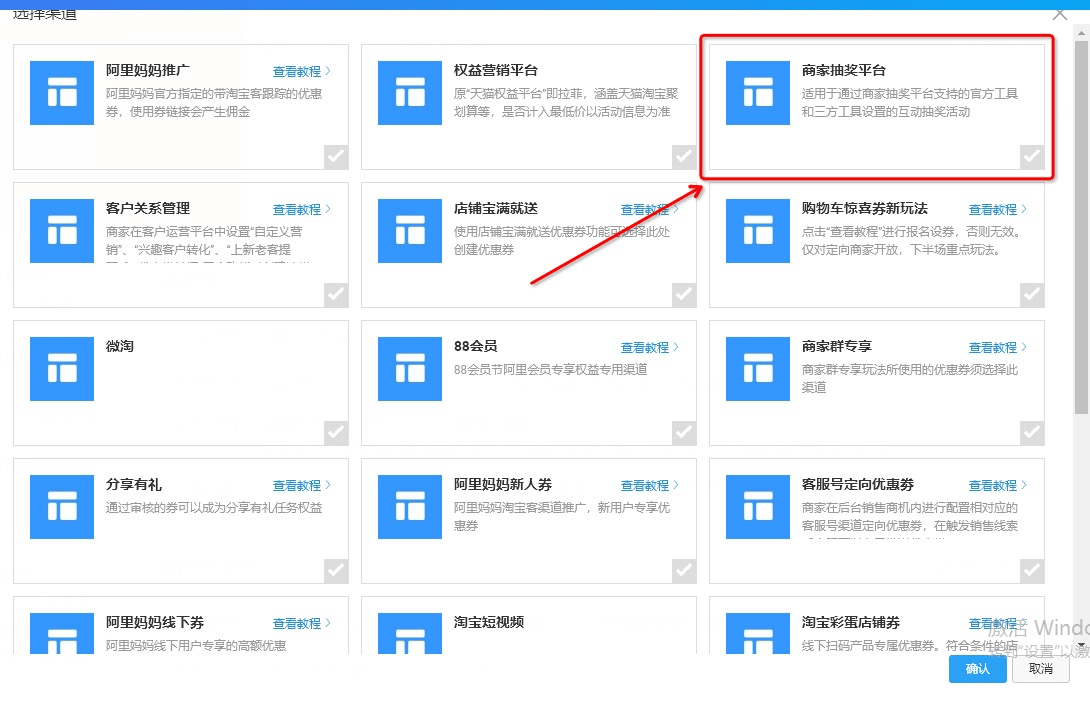This screenshot has width=1090, height=702.
Task: Click the 阿里妈妈新人券 channel icon
Action: (x=410, y=507)
